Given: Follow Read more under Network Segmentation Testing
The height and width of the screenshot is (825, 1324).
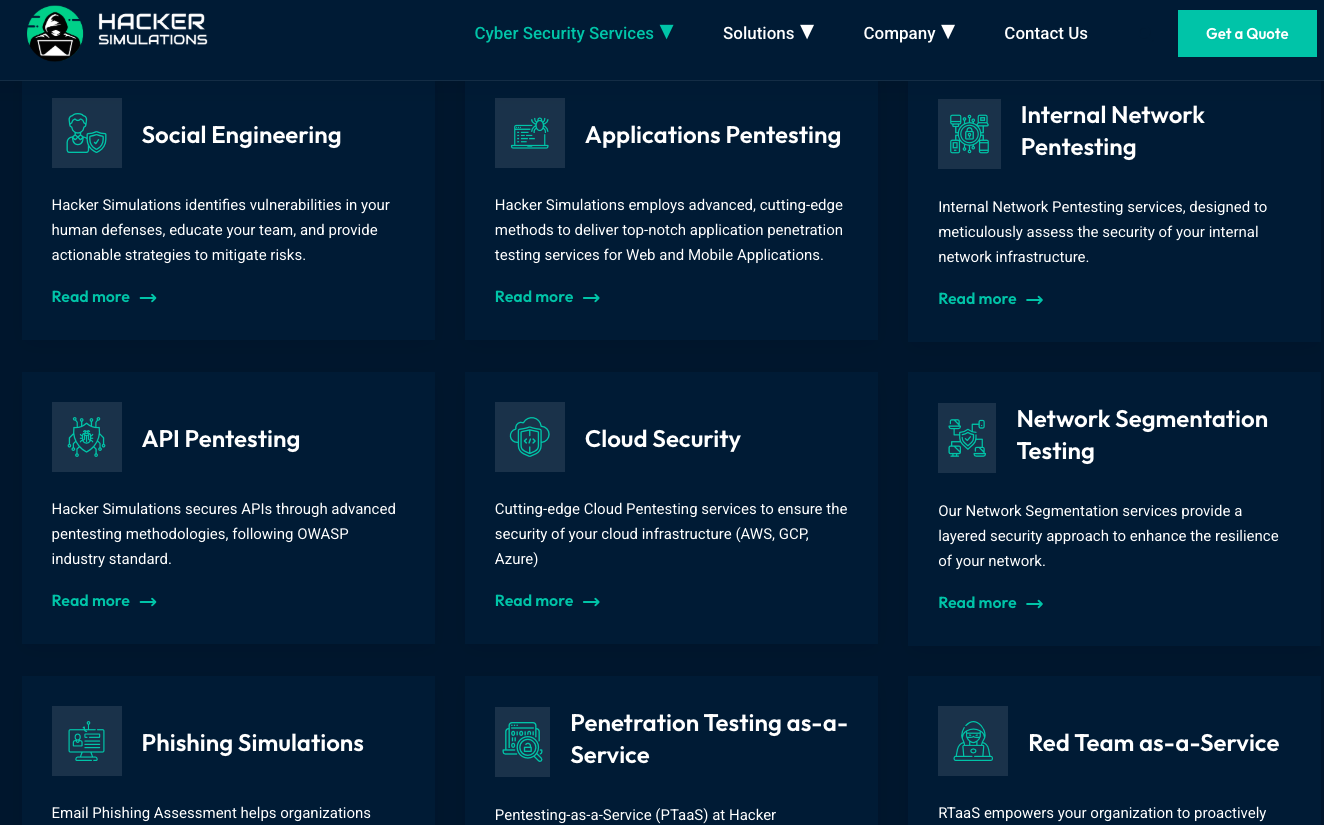Looking at the screenshot, I should click(990, 603).
